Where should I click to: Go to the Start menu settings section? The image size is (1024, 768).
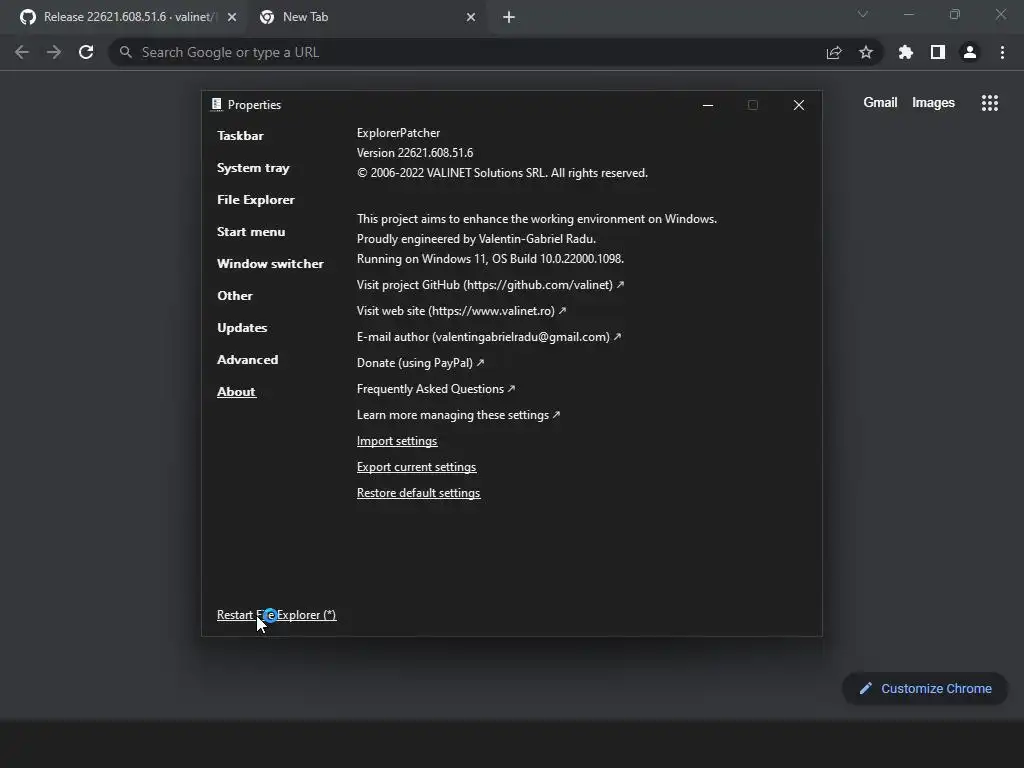click(x=251, y=232)
